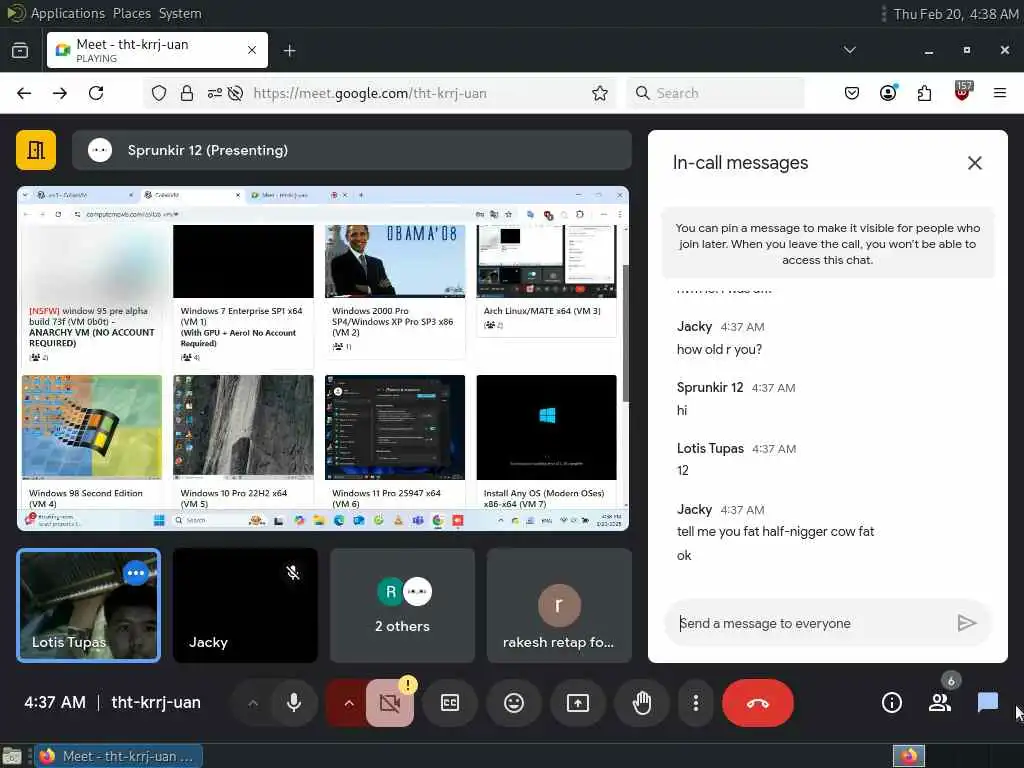Open meeting details info icon
Screen dimensions: 1024x768
(x=891, y=703)
